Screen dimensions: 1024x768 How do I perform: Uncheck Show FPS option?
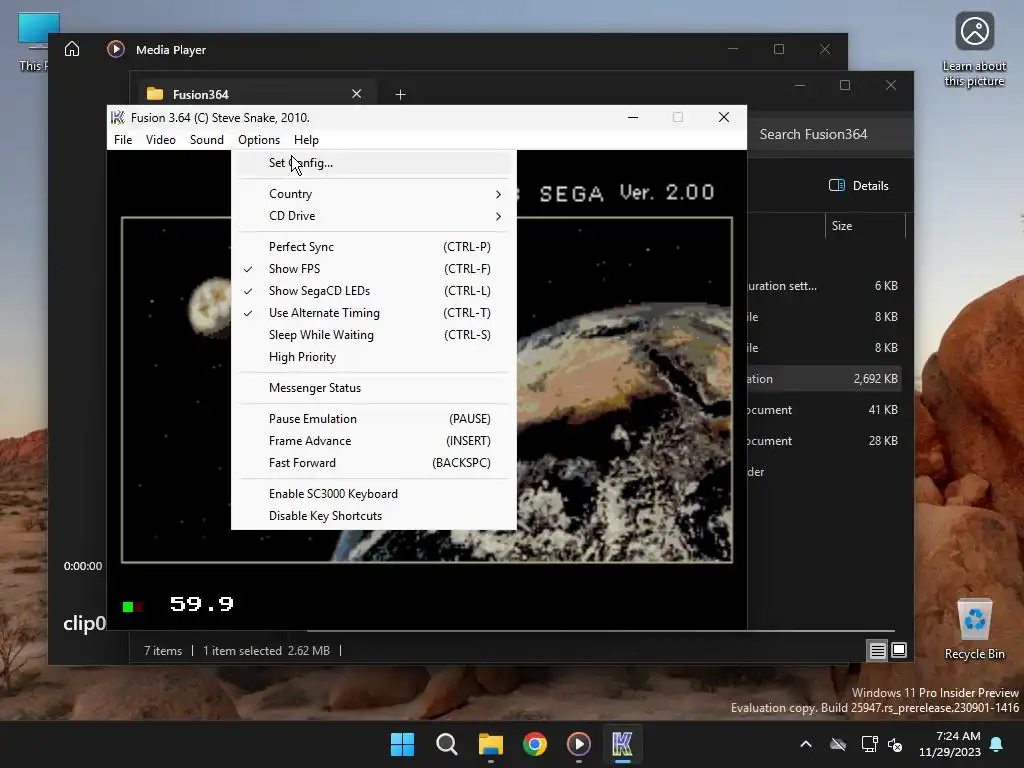coord(374,269)
